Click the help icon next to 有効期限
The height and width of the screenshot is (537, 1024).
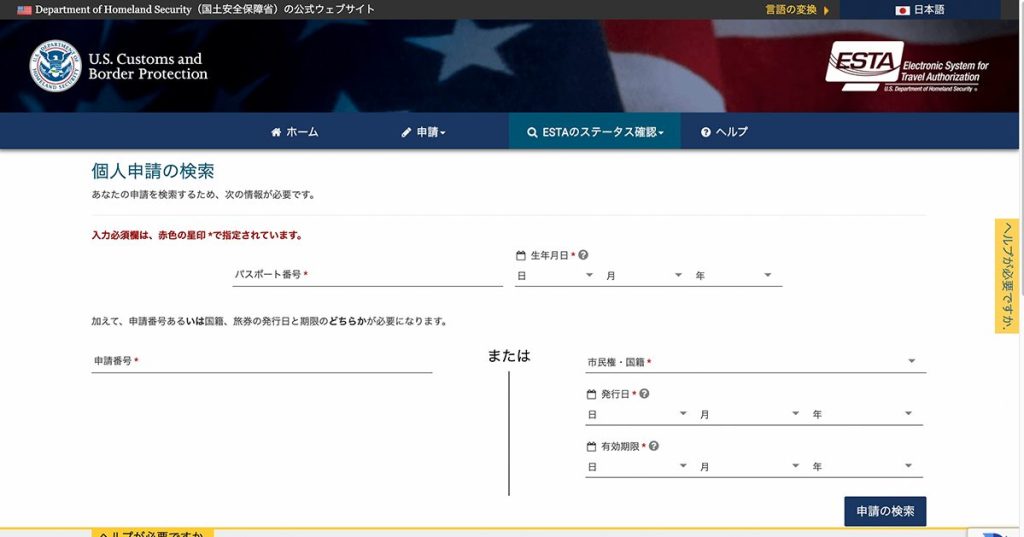tap(654, 446)
